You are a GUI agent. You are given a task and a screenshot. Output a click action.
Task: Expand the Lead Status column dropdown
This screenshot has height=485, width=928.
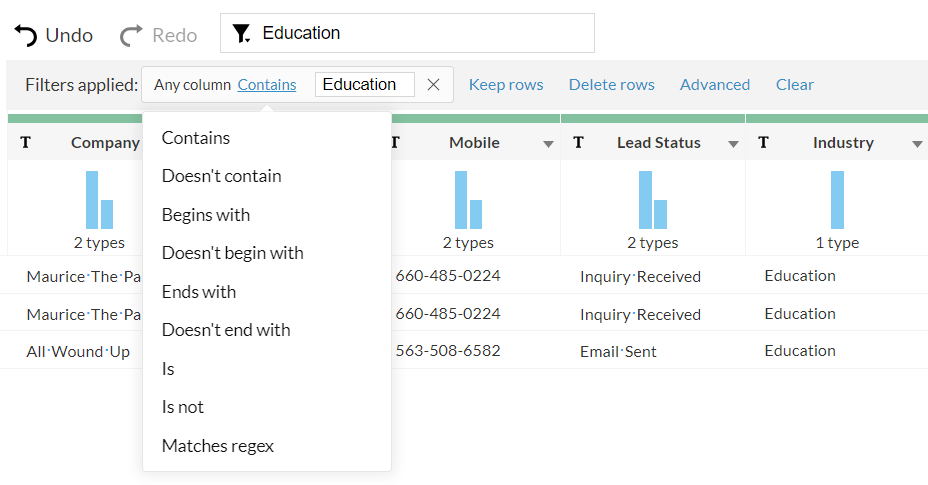point(733,144)
